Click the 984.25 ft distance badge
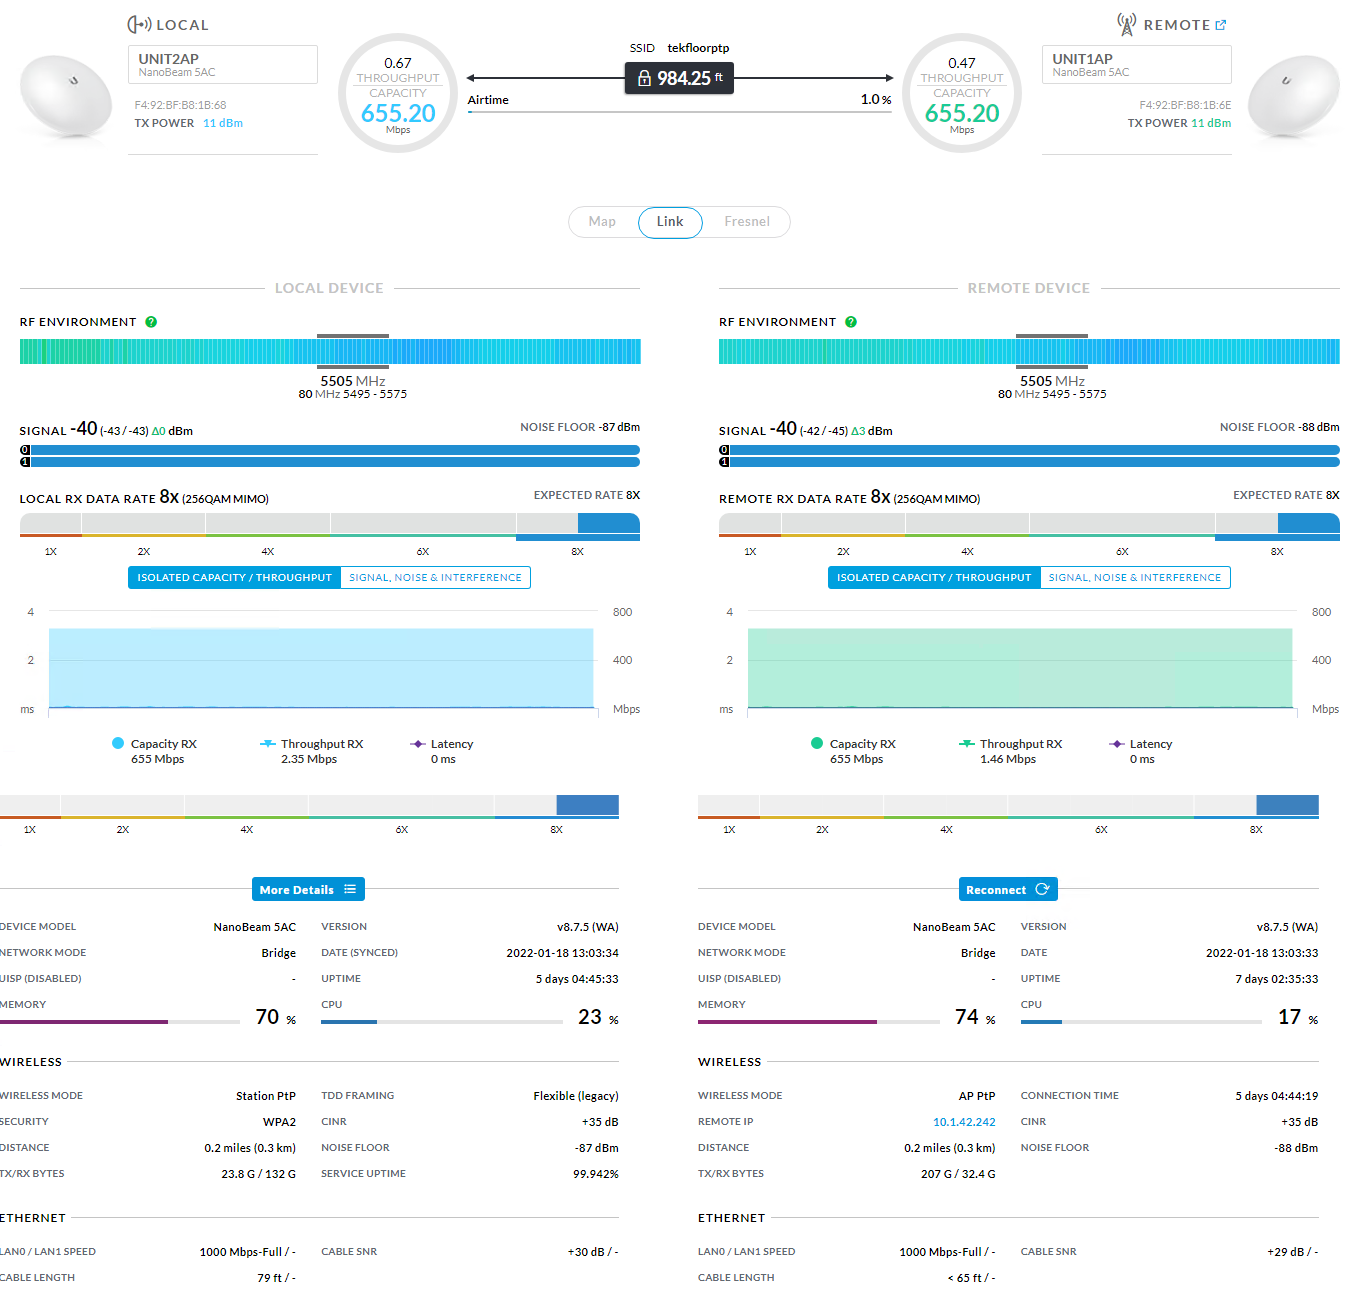Image resolution: width=1361 pixels, height=1301 pixels. [679, 78]
